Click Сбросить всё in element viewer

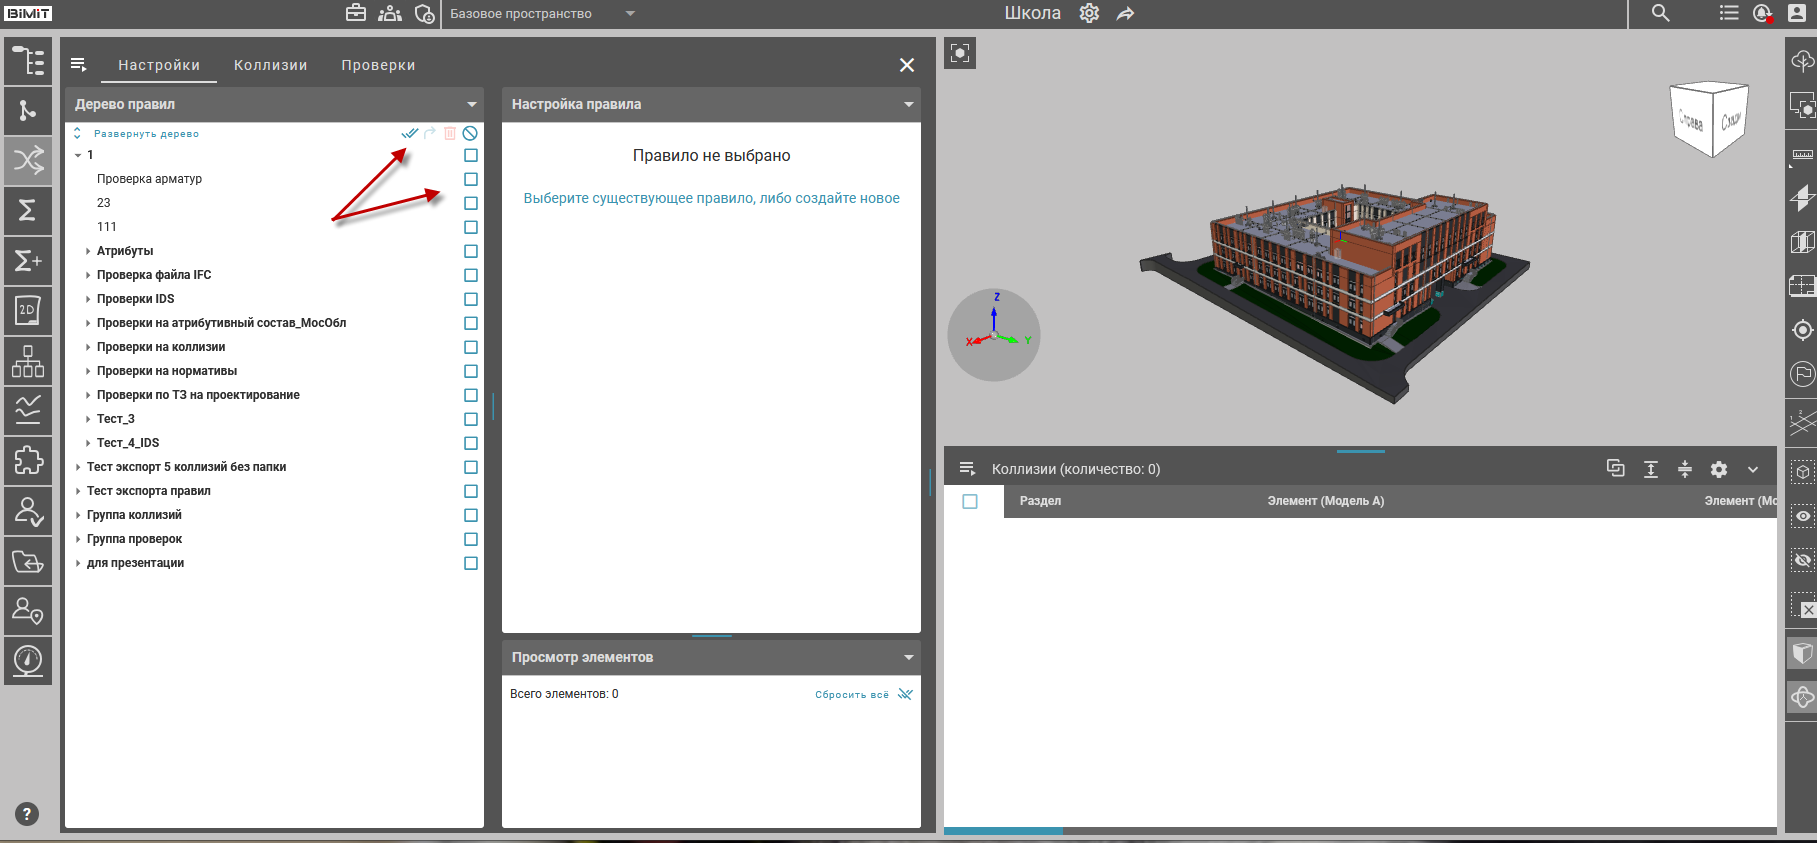pos(851,695)
